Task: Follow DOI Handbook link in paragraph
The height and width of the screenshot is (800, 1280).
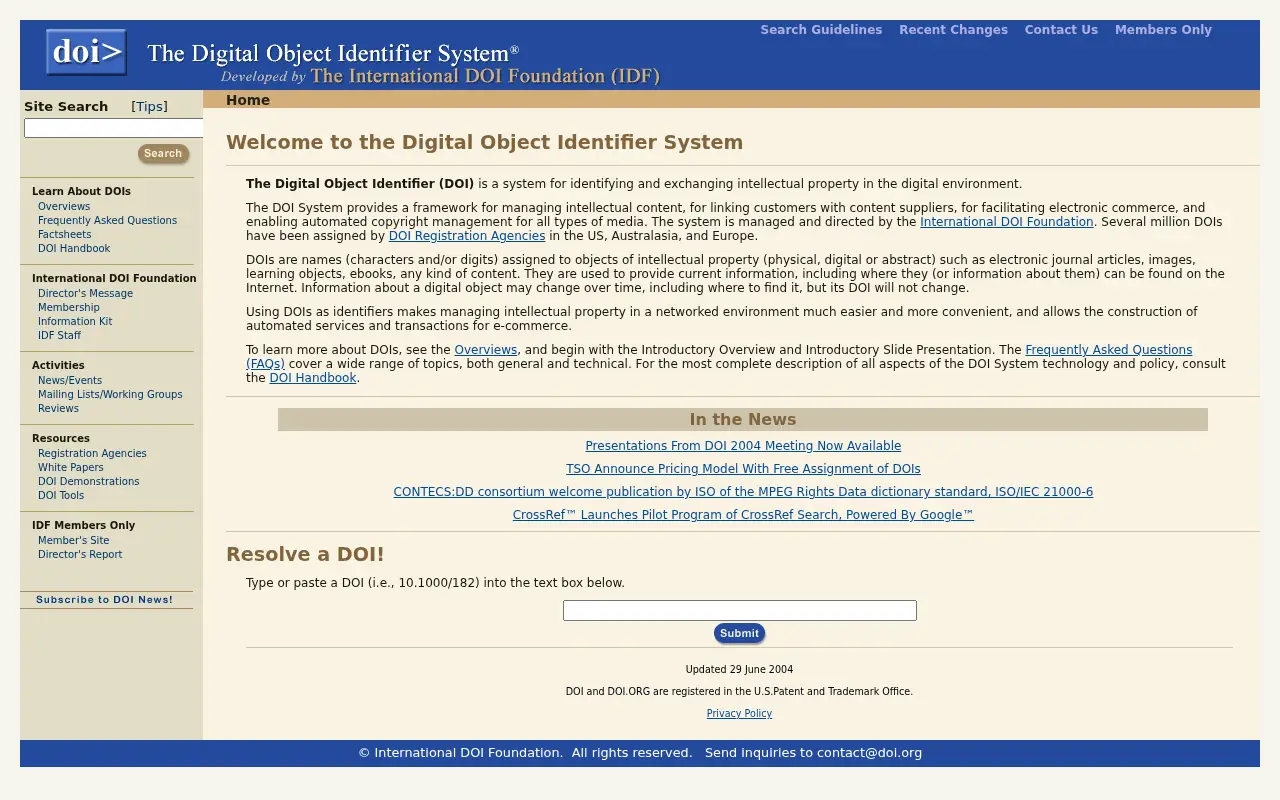Action: click(313, 378)
